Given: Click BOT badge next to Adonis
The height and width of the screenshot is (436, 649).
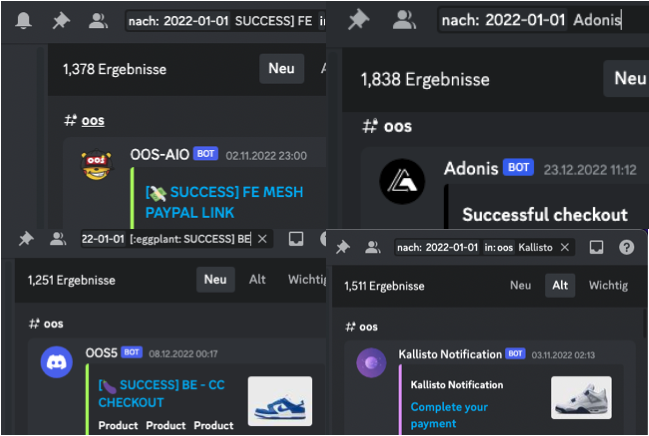Looking at the screenshot, I should click(518, 167).
